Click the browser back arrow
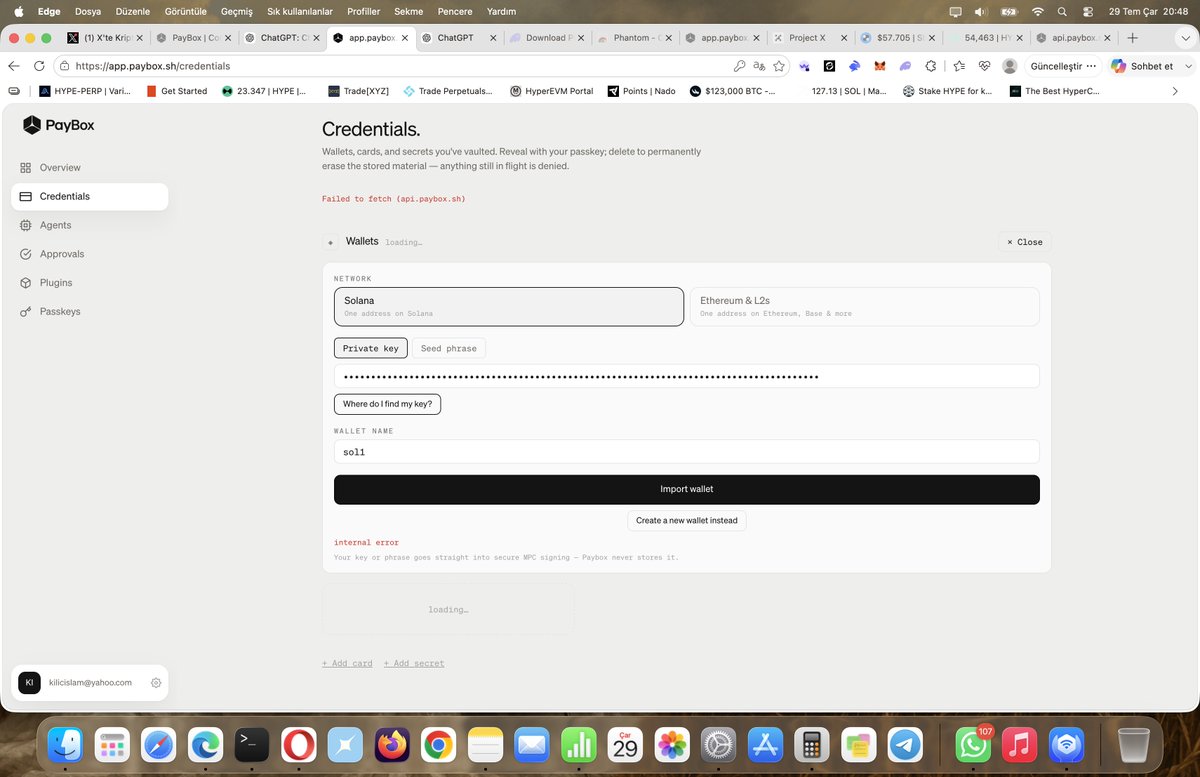The width and height of the screenshot is (1200, 777). click(x=14, y=66)
